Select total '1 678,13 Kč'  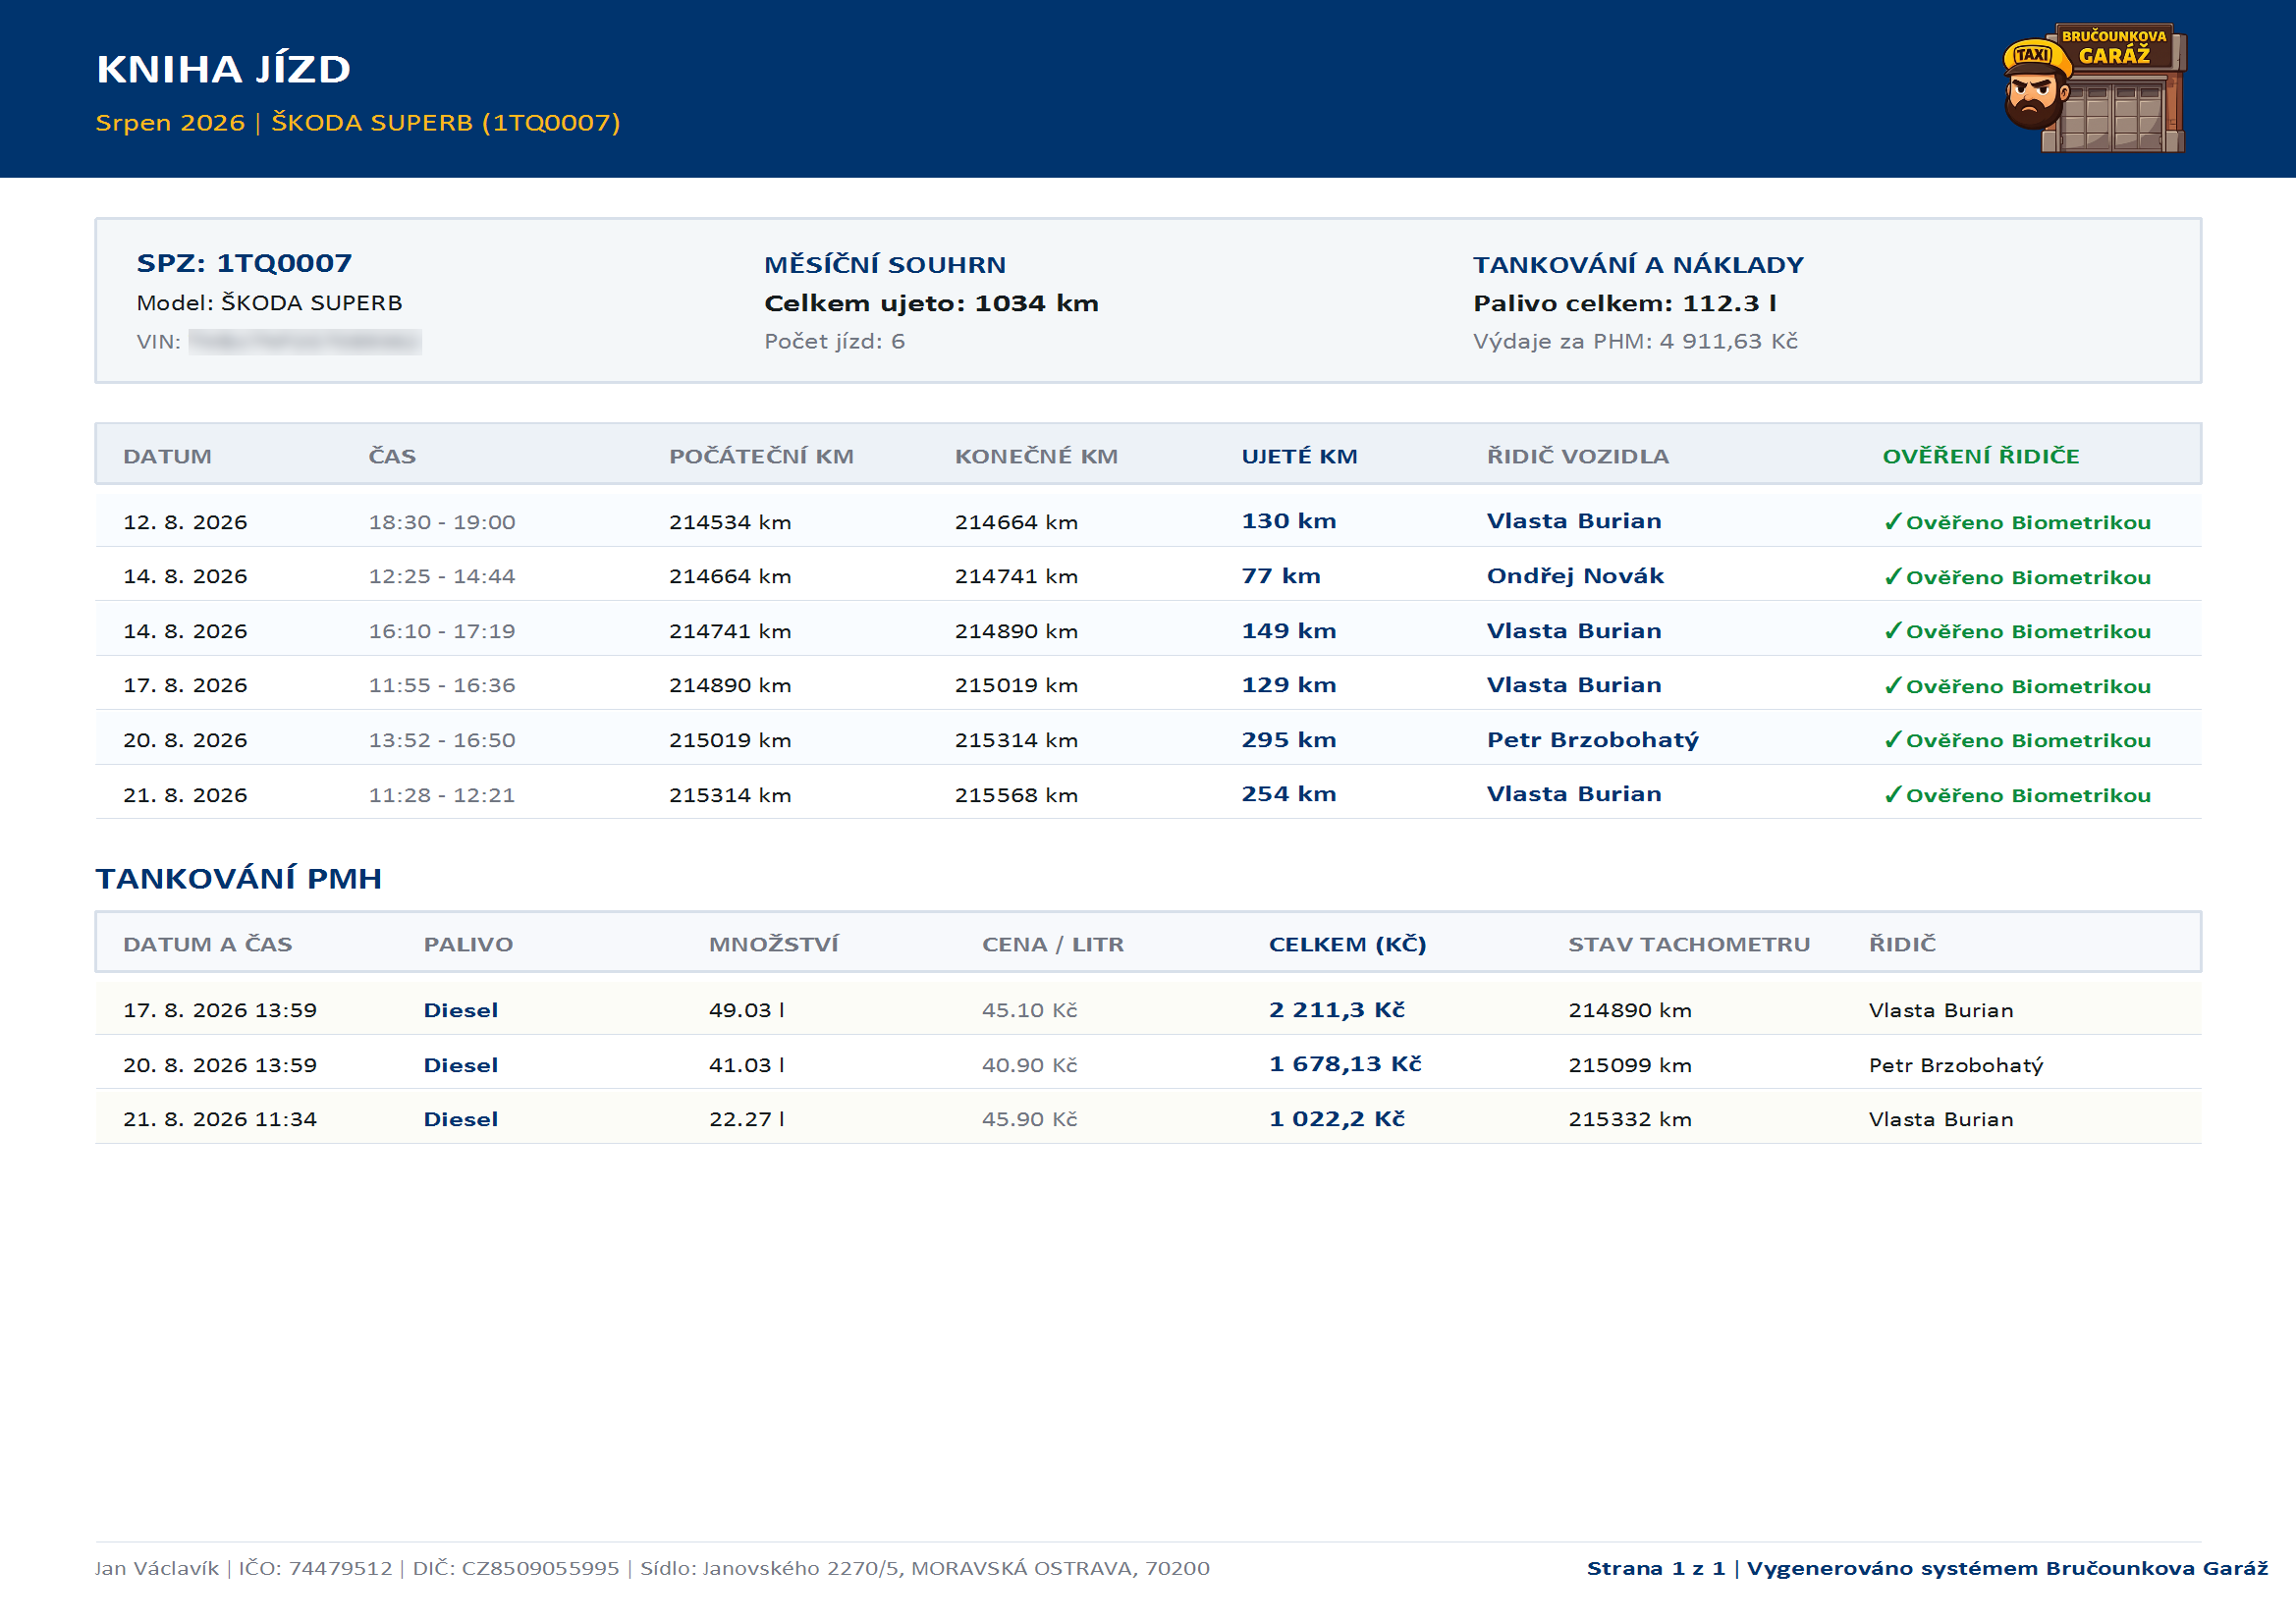1345,1064
